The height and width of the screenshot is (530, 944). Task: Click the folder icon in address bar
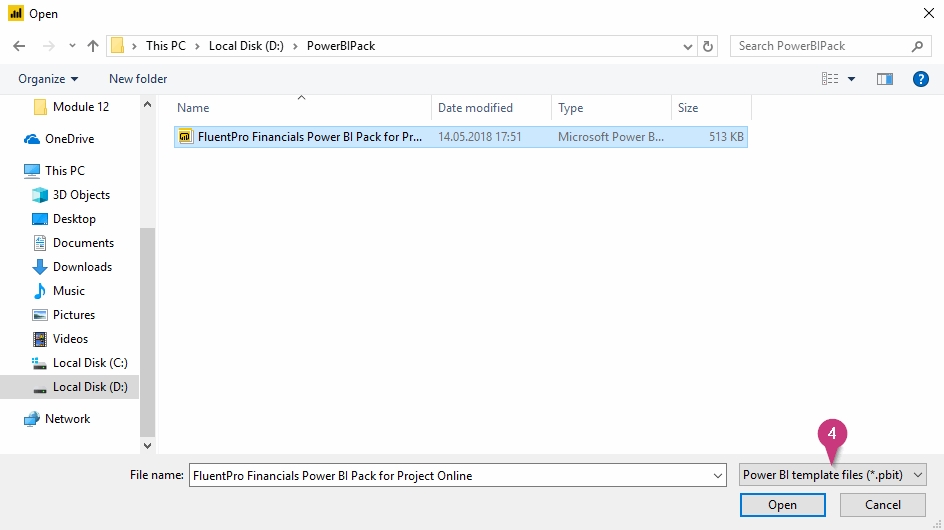tap(118, 46)
